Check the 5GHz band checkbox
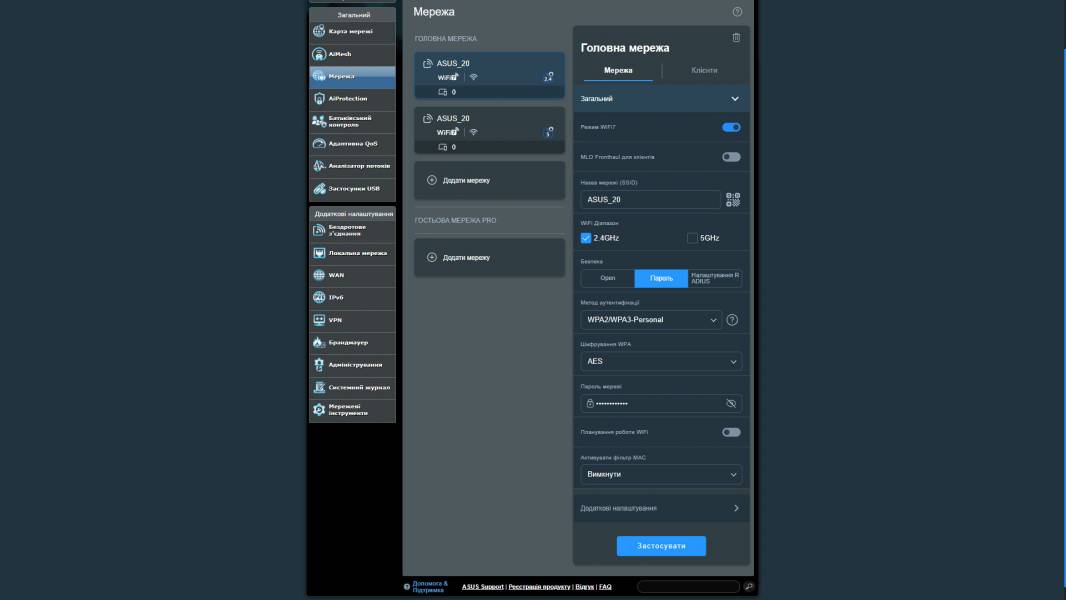Image resolution: width=1066 pixels, height=600 pixels. click(692, 238)
